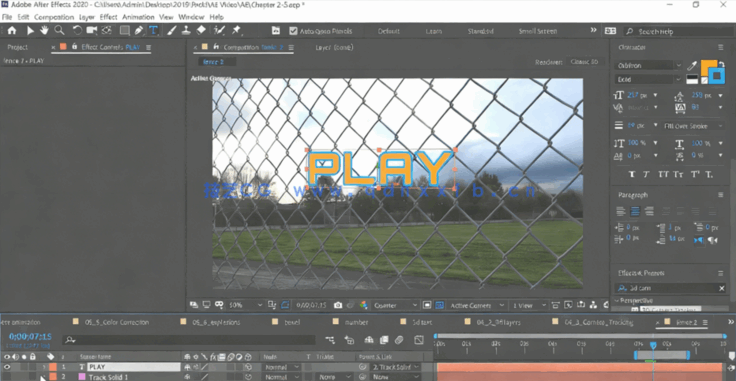Click PLAY layer orange label color
This screenshot has width=736, height=381.
pyautogui.click(x=53, y=367)
